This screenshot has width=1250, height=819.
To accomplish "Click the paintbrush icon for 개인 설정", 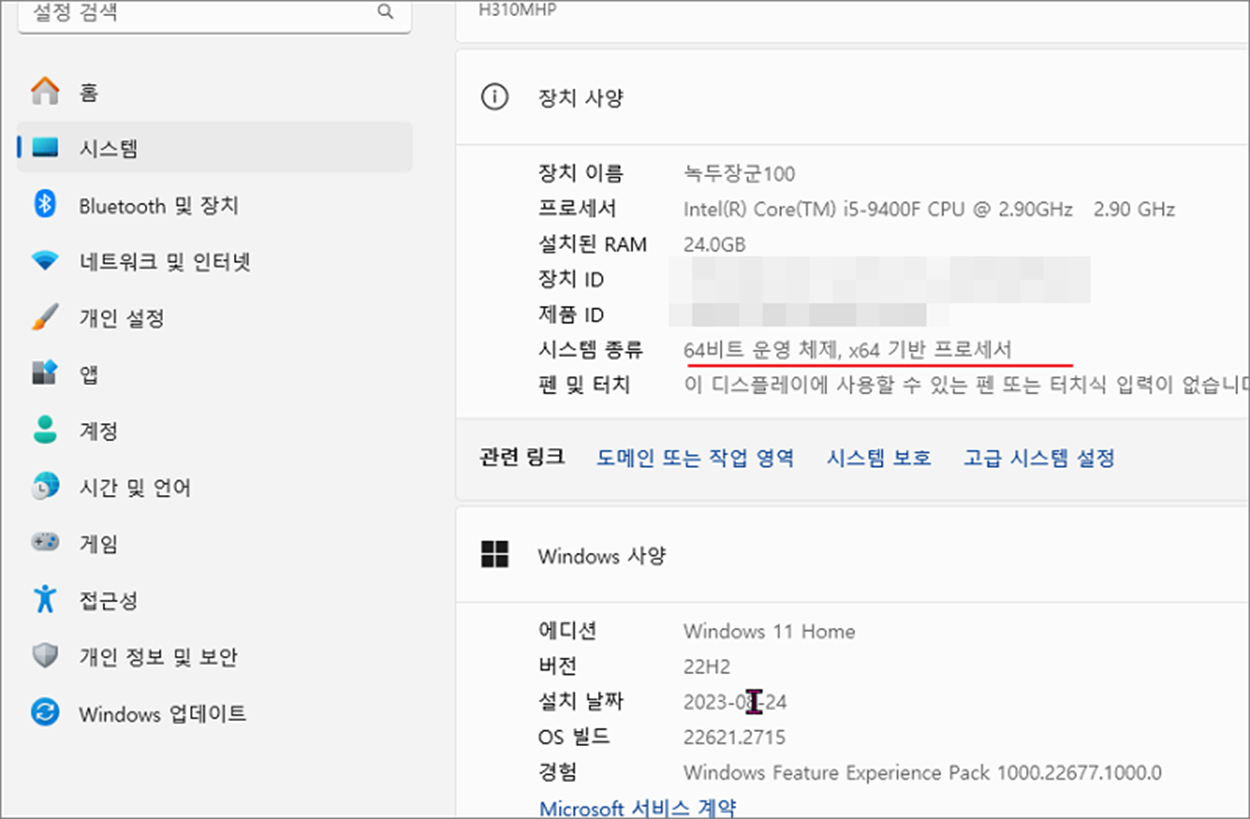I will [45, 318].
